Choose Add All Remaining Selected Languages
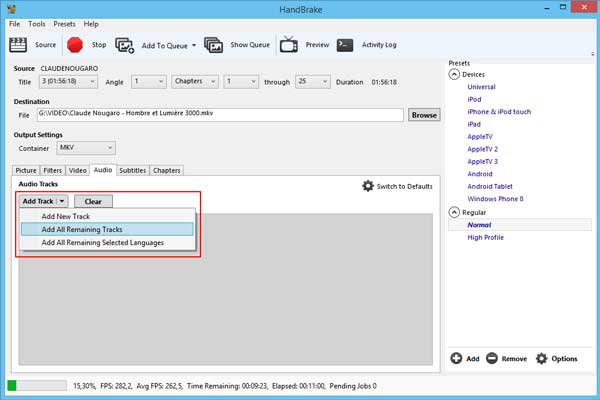The image size is (600, 400). tap(108, 243)
